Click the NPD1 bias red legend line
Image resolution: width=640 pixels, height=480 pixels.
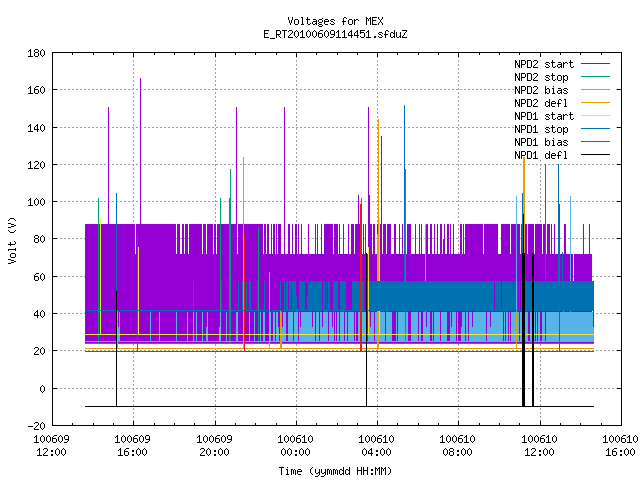595,142
